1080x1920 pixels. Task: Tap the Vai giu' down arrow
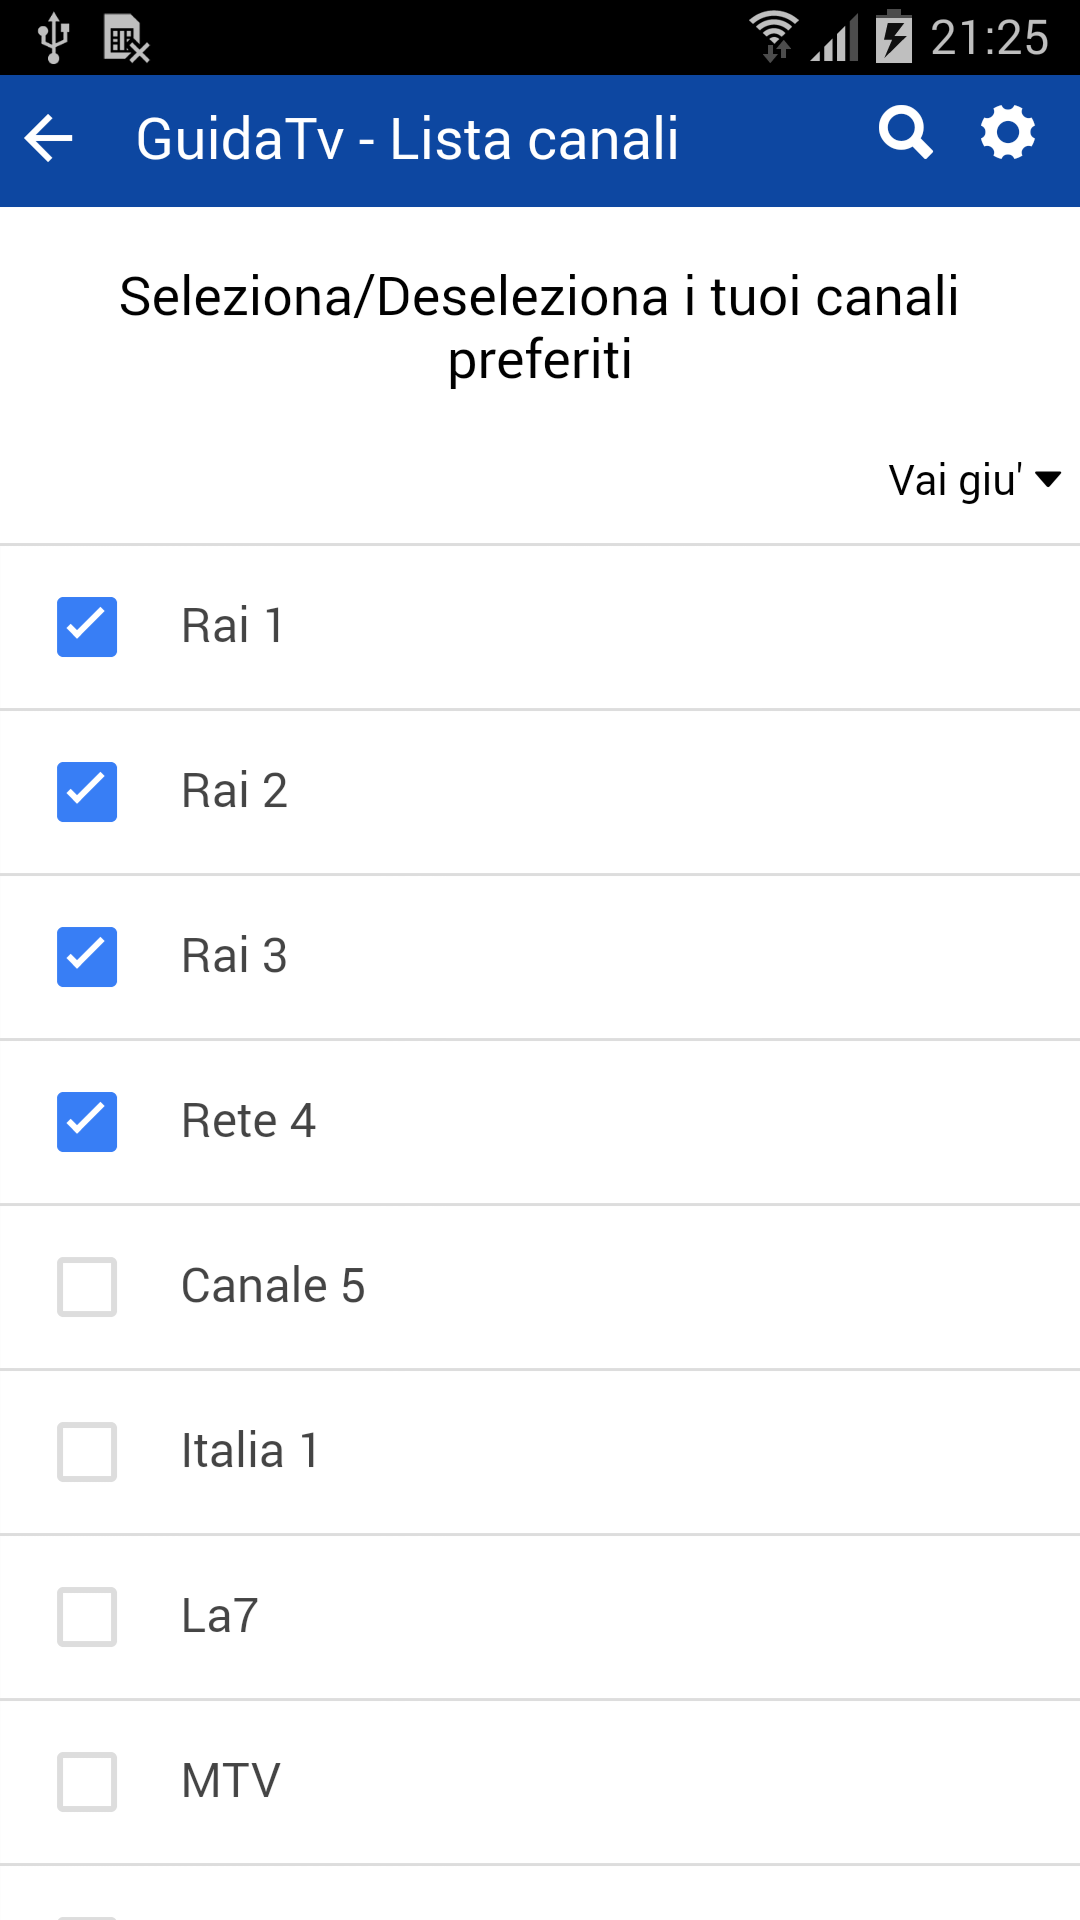[1048, 480]
